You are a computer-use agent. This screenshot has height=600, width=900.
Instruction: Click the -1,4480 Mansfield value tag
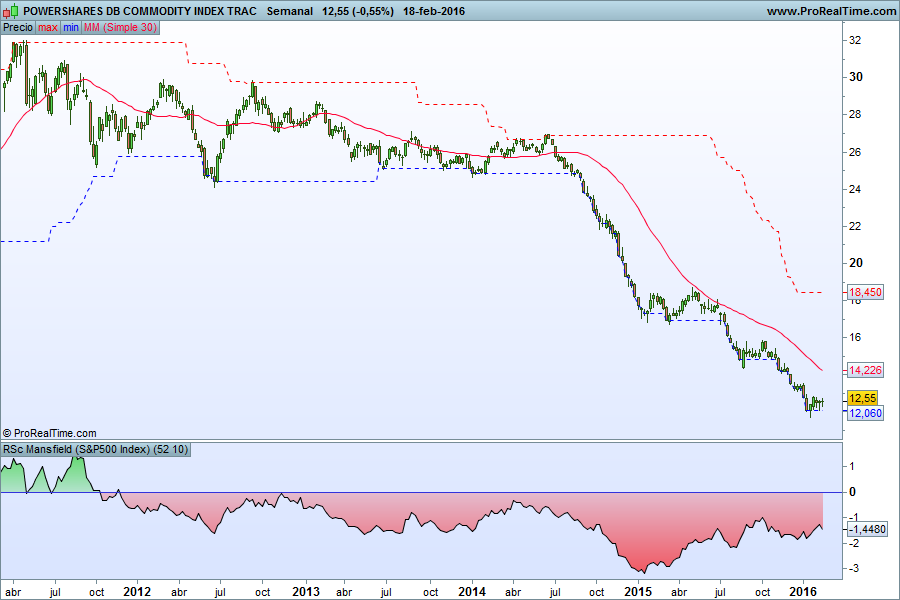[x=867, y=529]
